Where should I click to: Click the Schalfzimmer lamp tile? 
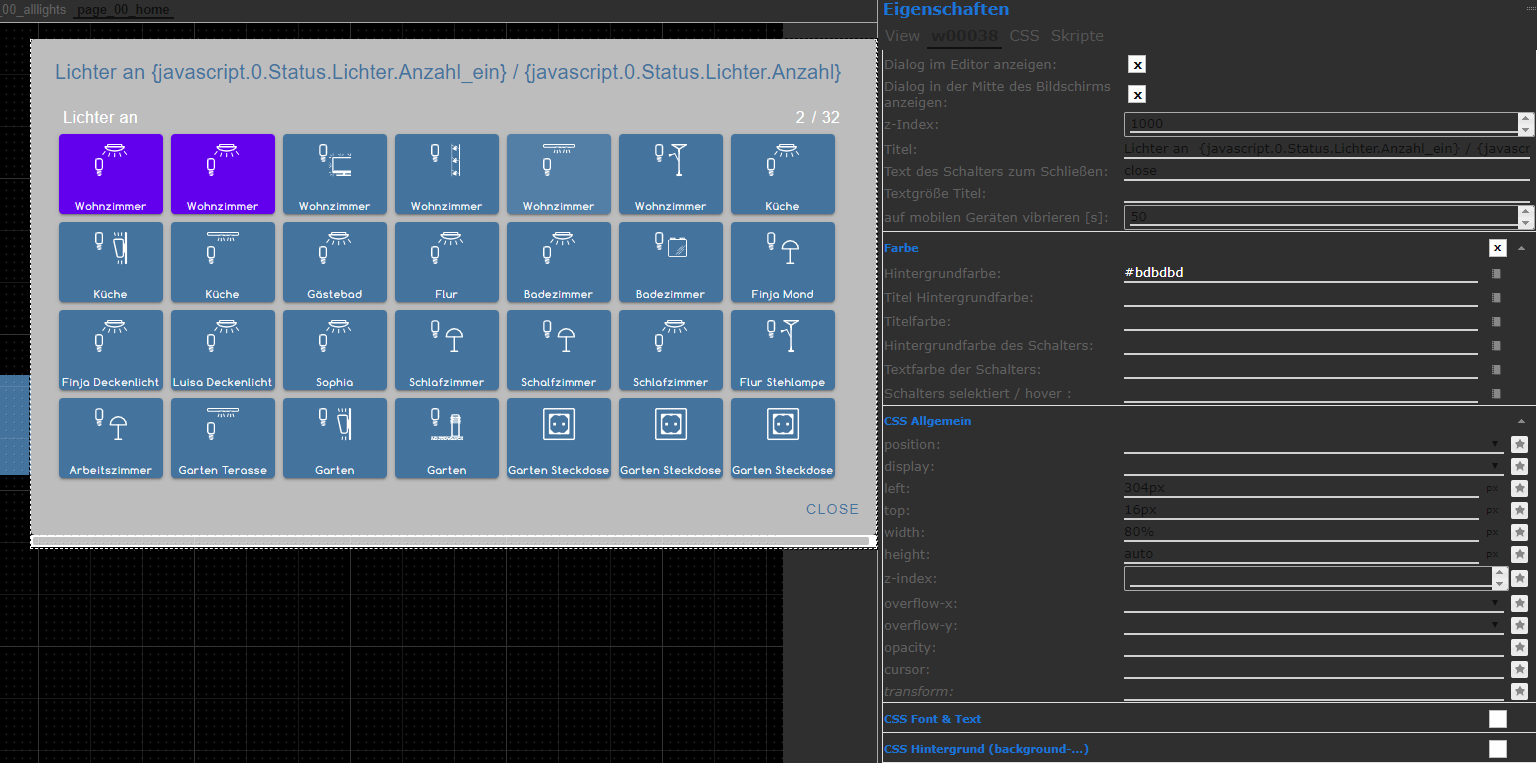(x=559, y=350)
